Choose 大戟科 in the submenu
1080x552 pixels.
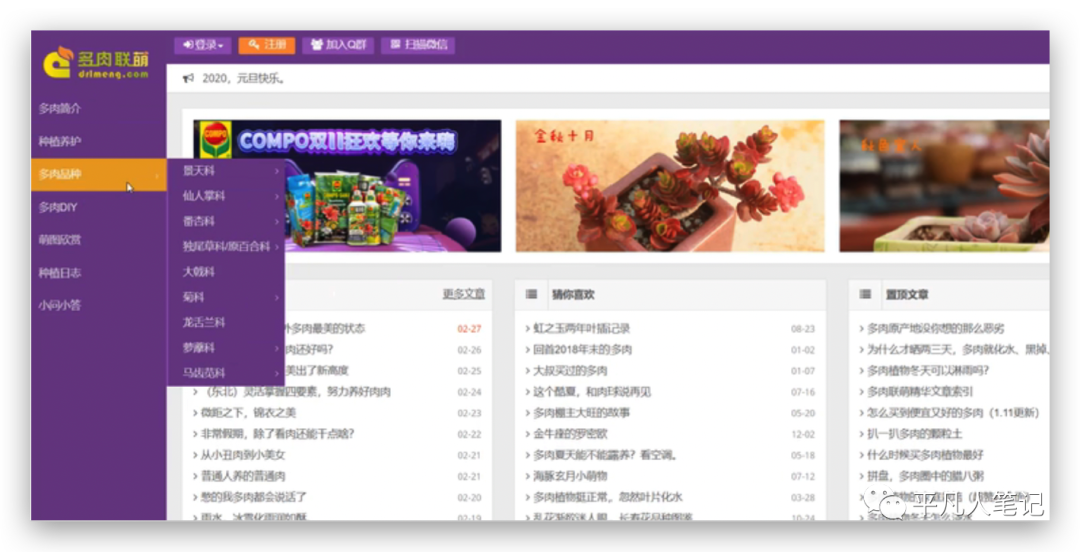click(x=226, y=272)
